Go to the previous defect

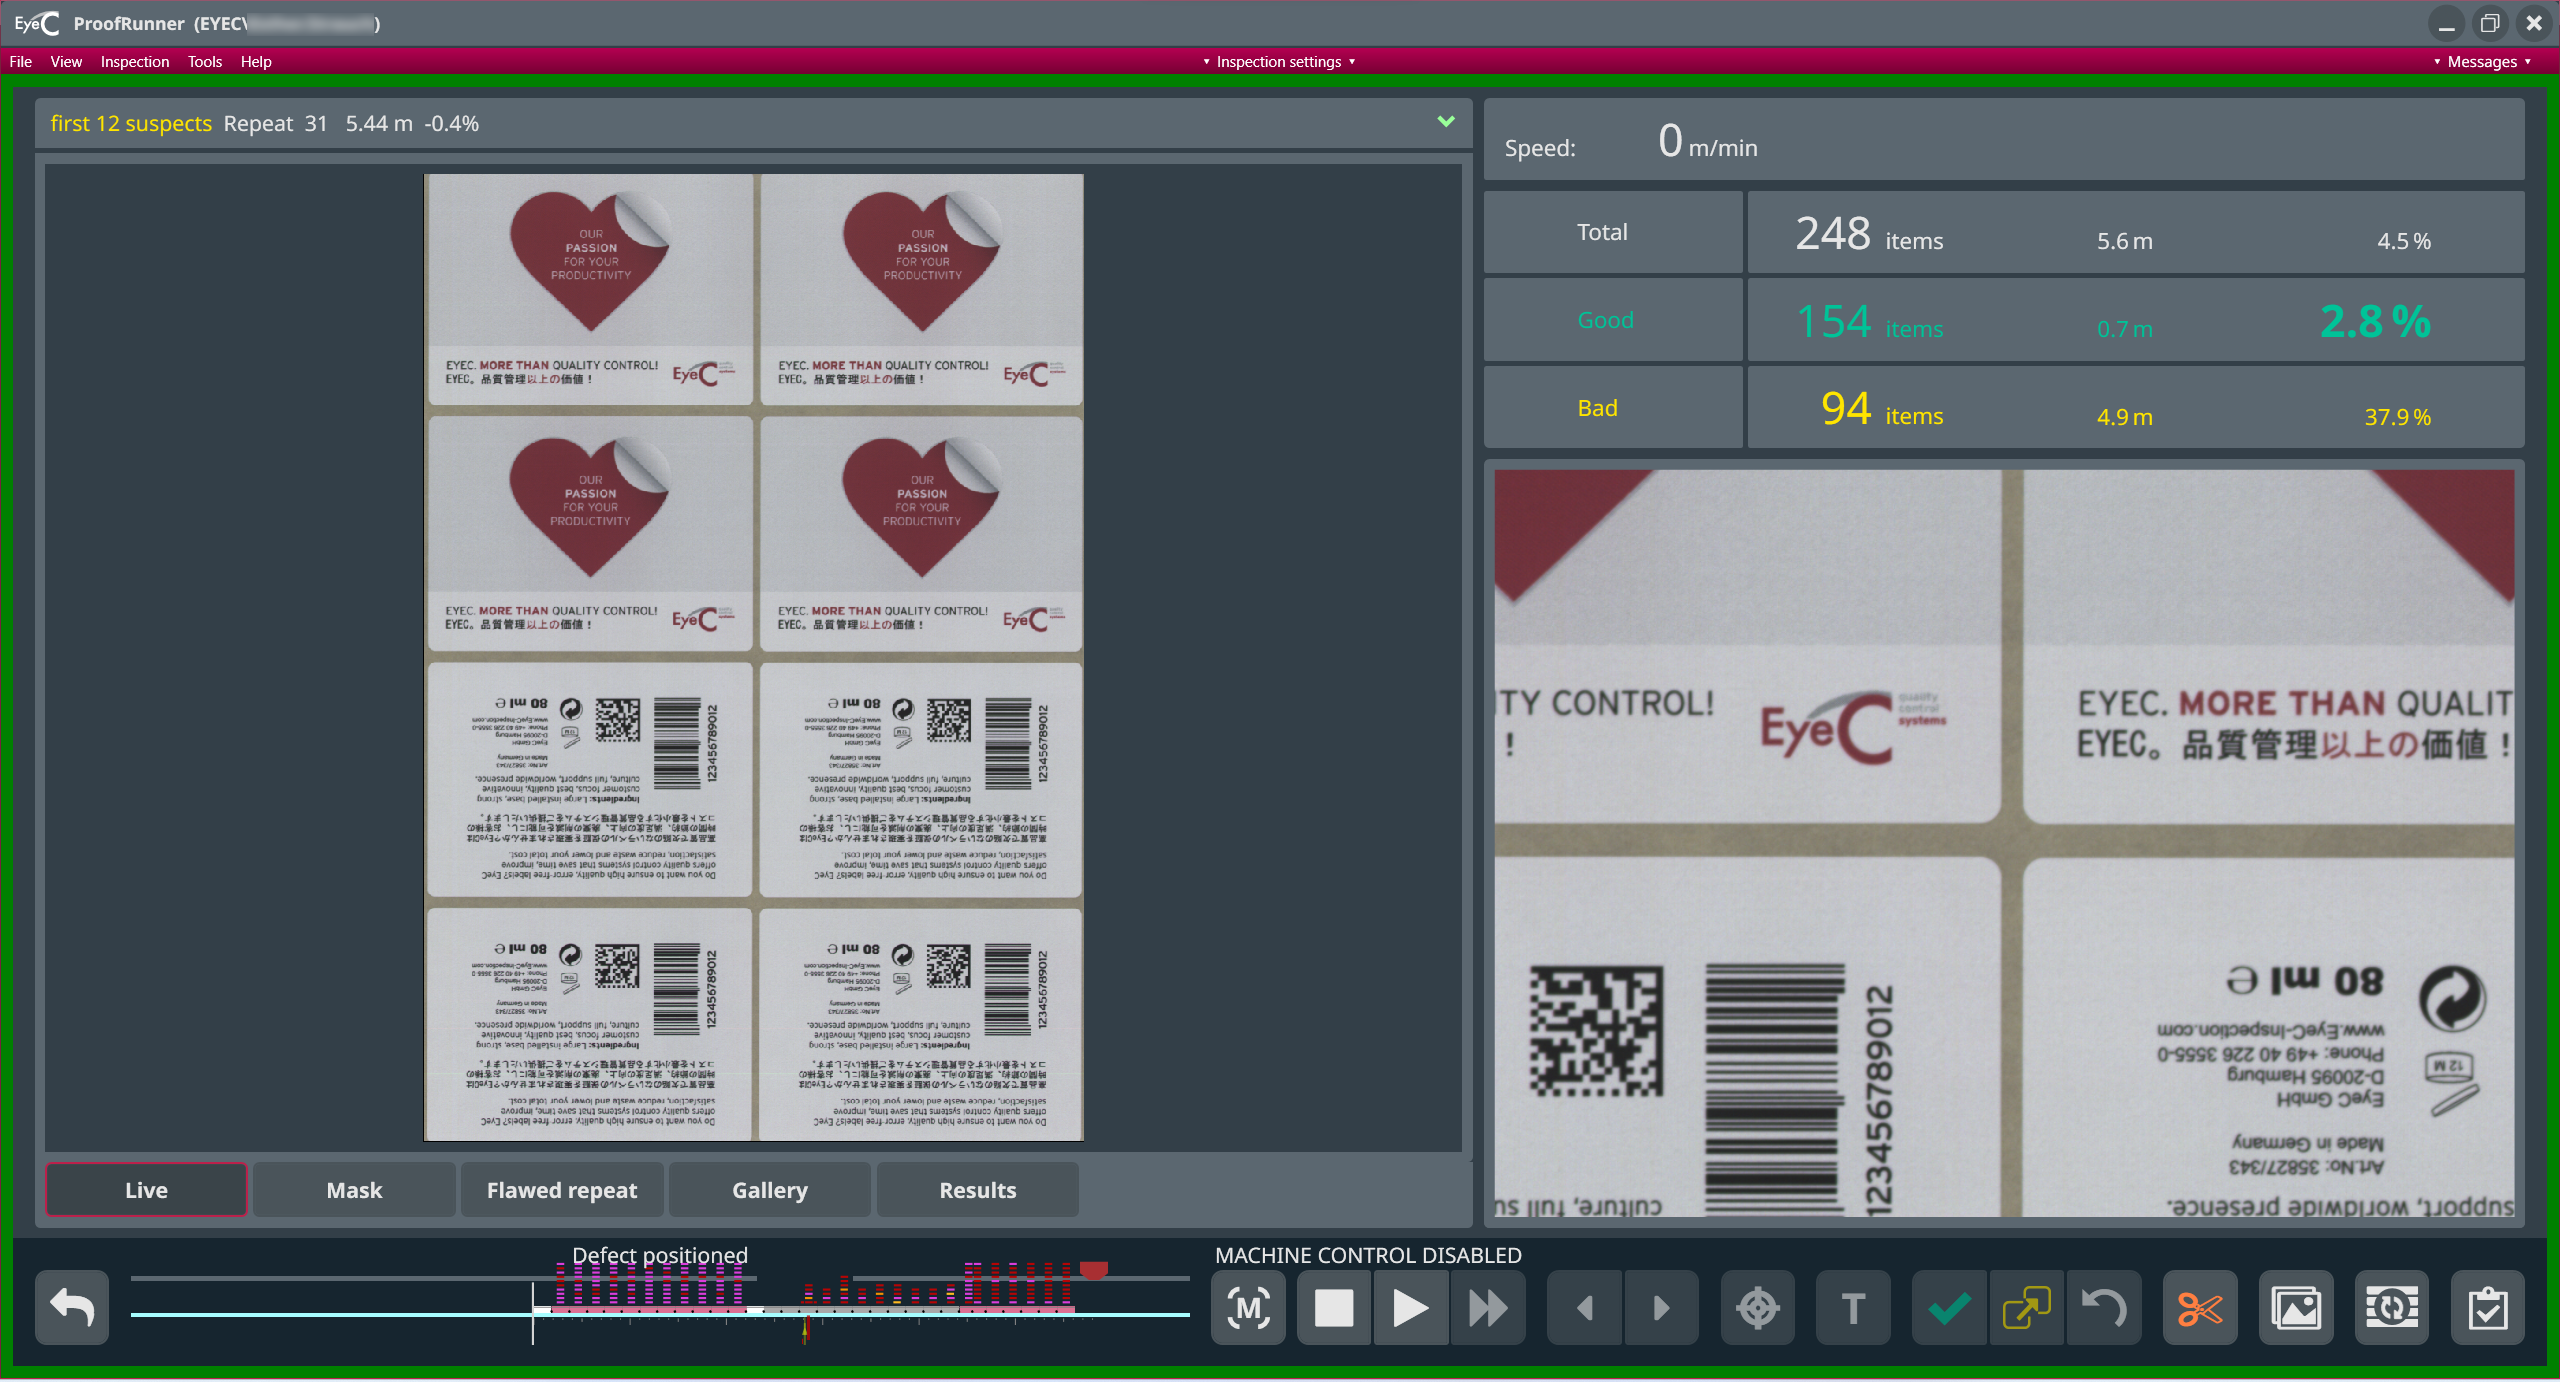[1584, 1307]
